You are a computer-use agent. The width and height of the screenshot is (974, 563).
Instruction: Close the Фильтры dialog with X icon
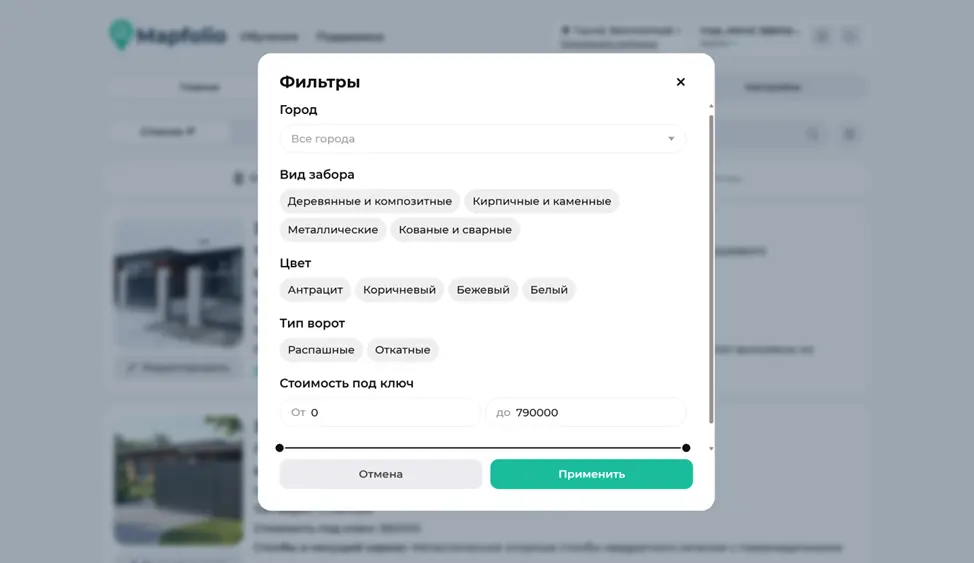coord(680,82)
